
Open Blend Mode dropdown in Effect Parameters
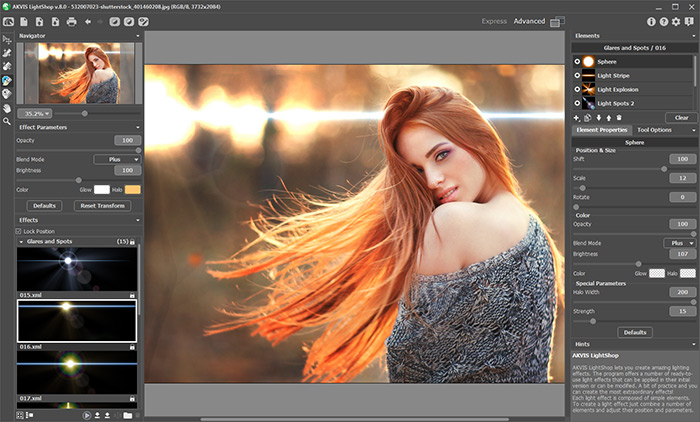coord(117,159)
